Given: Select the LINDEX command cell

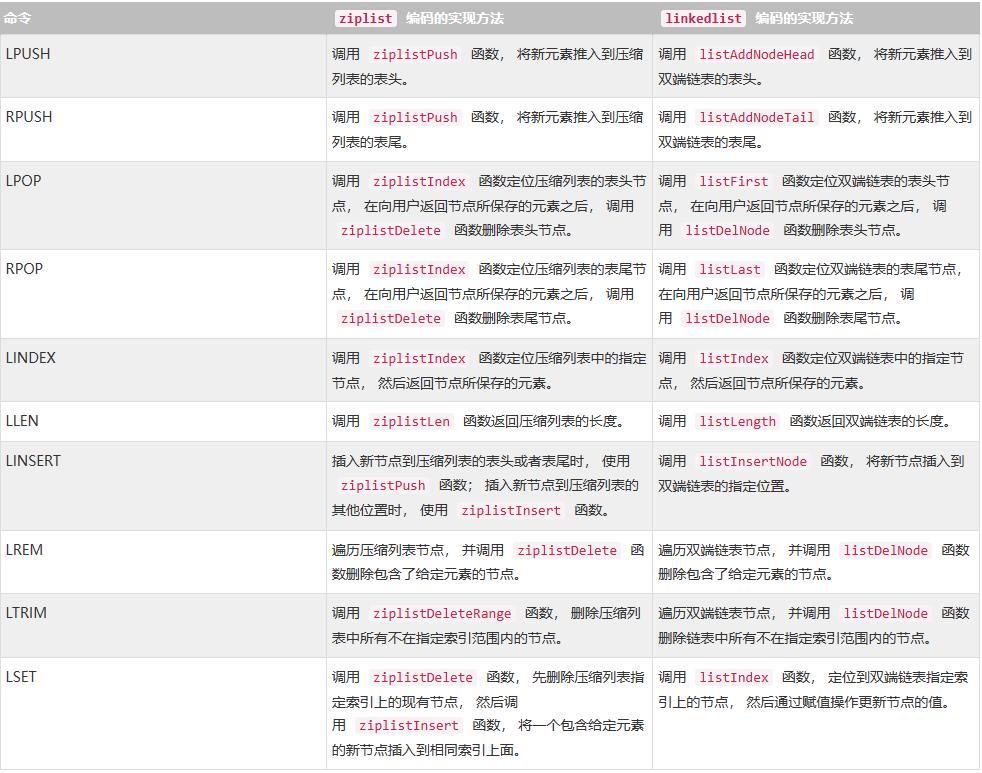Looking at the screenshot, I should (x=163, y=370).
